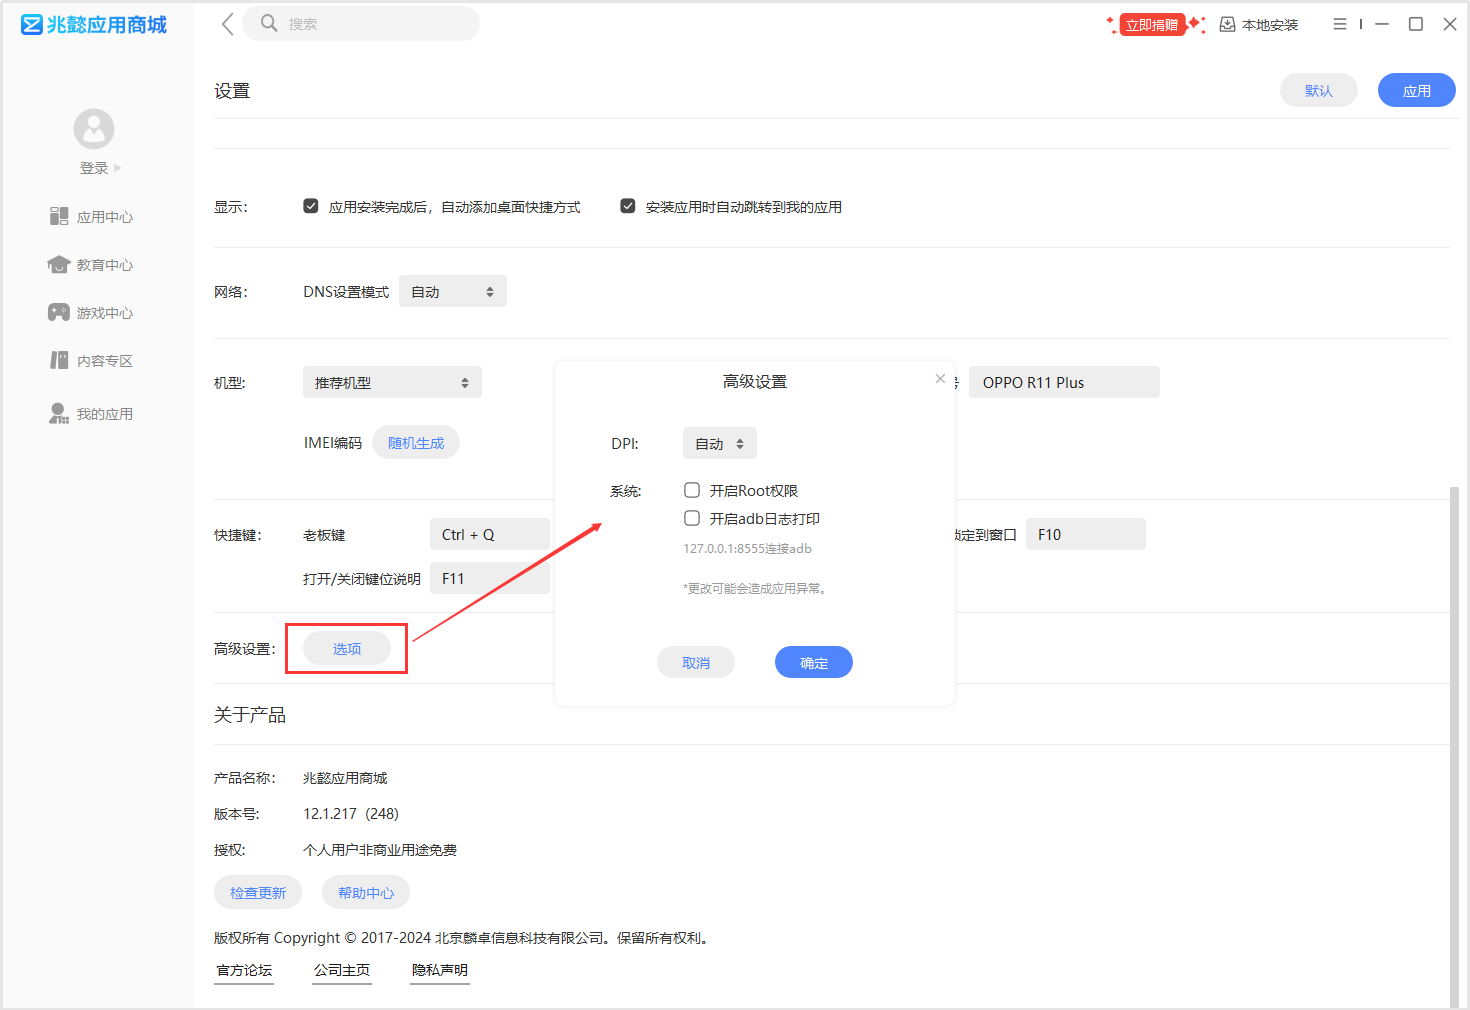Click the back arrow icon
The image size is (1470, 1010).
click(x=227, y=24)
